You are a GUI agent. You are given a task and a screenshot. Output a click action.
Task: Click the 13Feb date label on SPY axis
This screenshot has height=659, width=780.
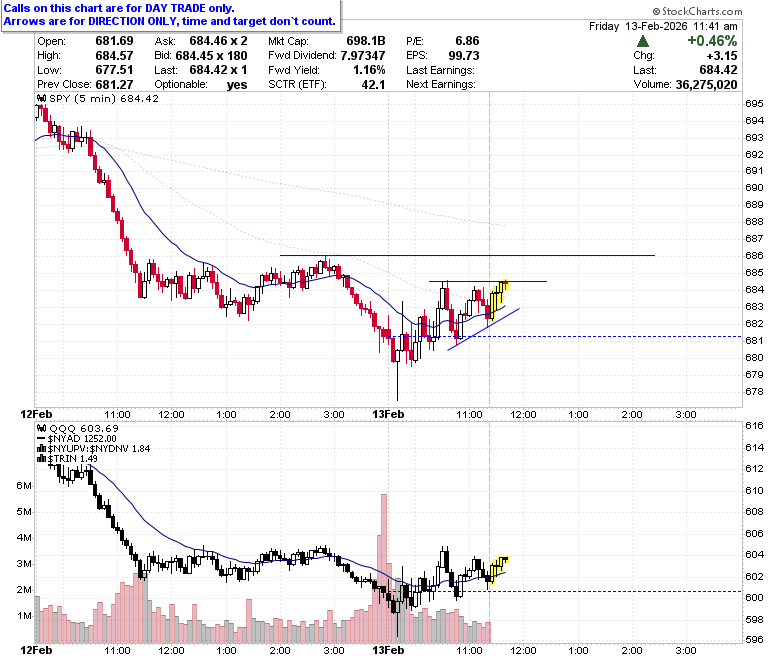[x=388, y=414]
